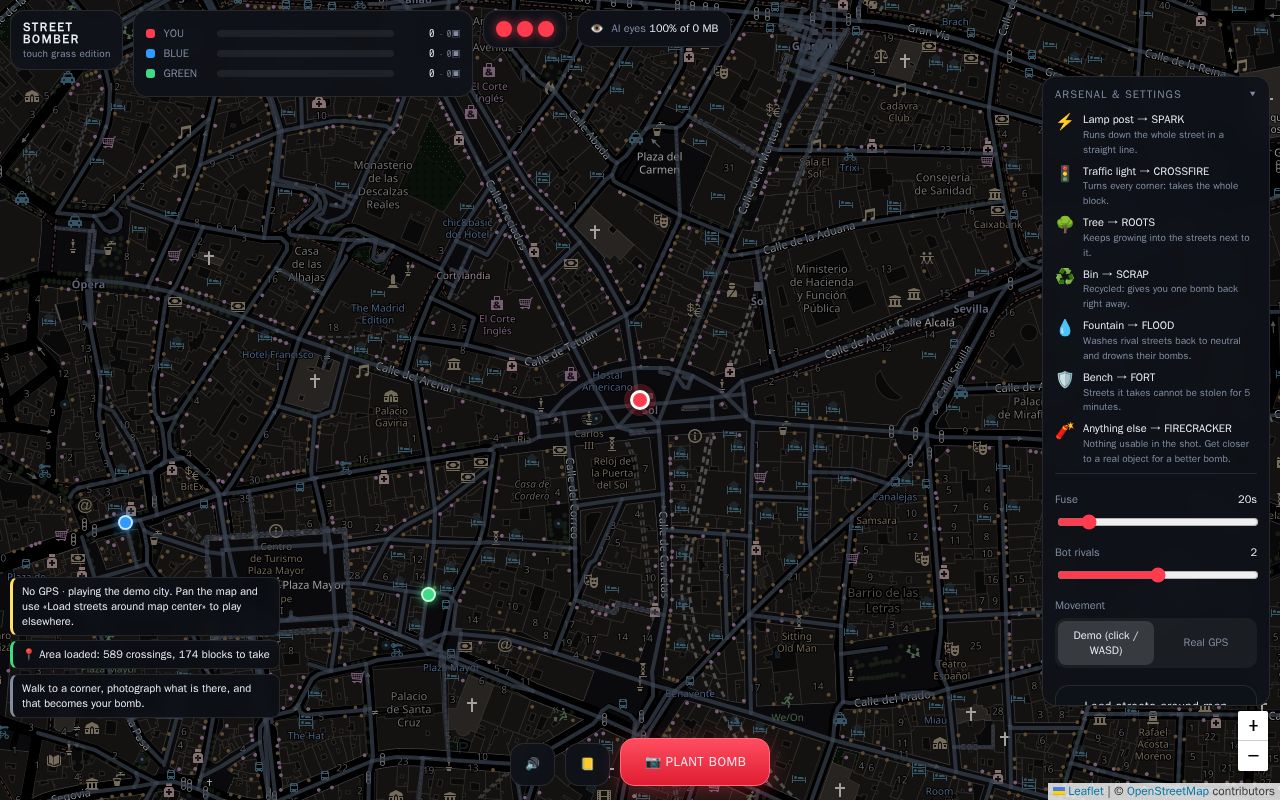Click the Load streets around map button
The height and width of the screenshot is (800, 1280).
coord(1156,698)
